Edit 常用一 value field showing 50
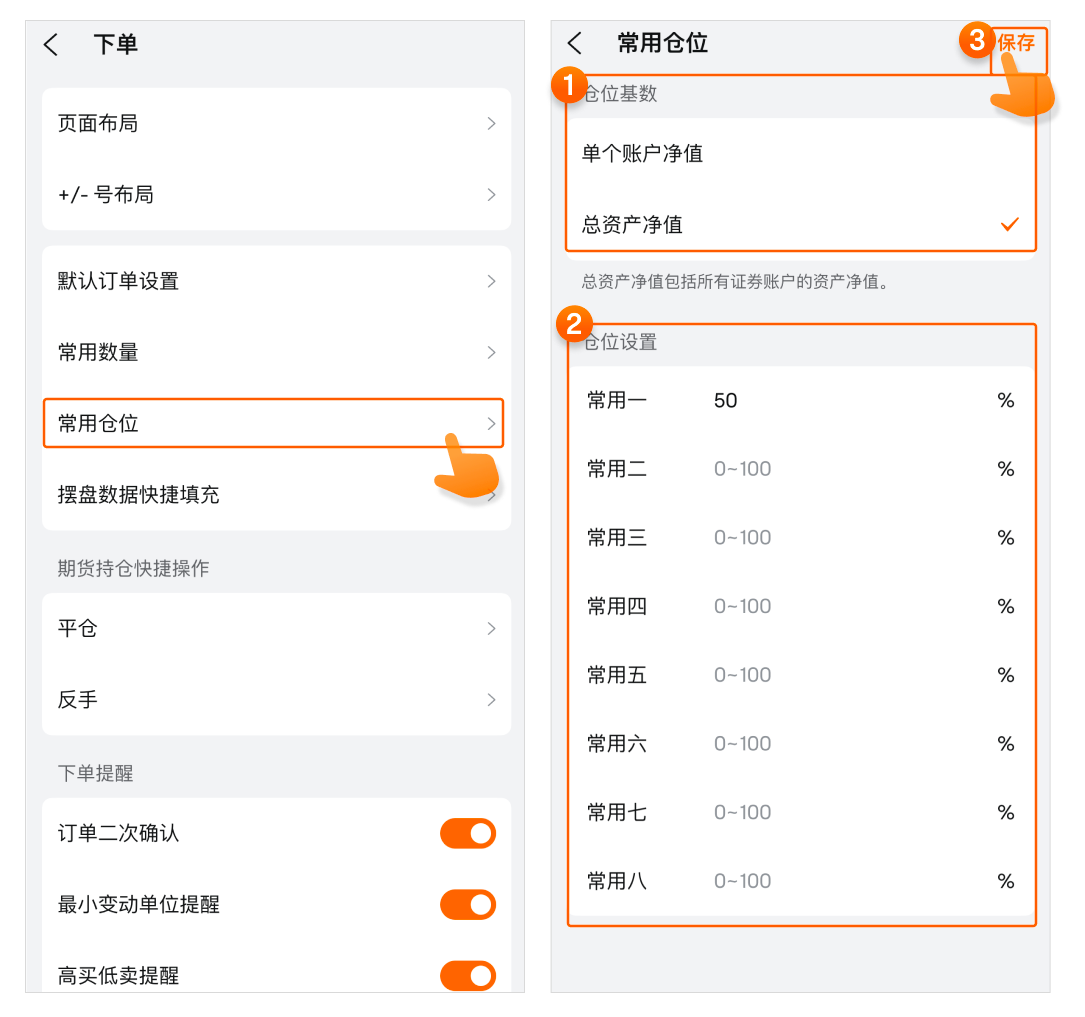1085x1017 pixels. (x=840, y=401)
